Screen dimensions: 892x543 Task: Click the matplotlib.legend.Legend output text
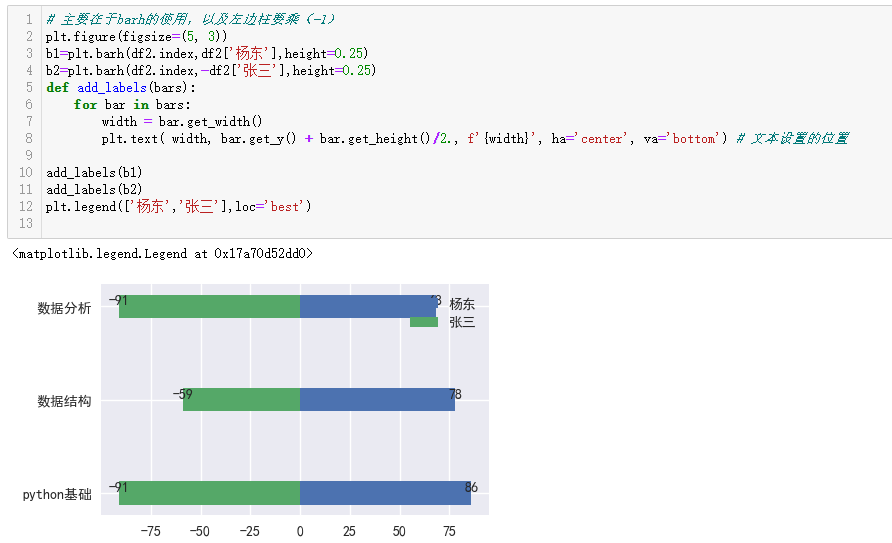pos(162,254)
